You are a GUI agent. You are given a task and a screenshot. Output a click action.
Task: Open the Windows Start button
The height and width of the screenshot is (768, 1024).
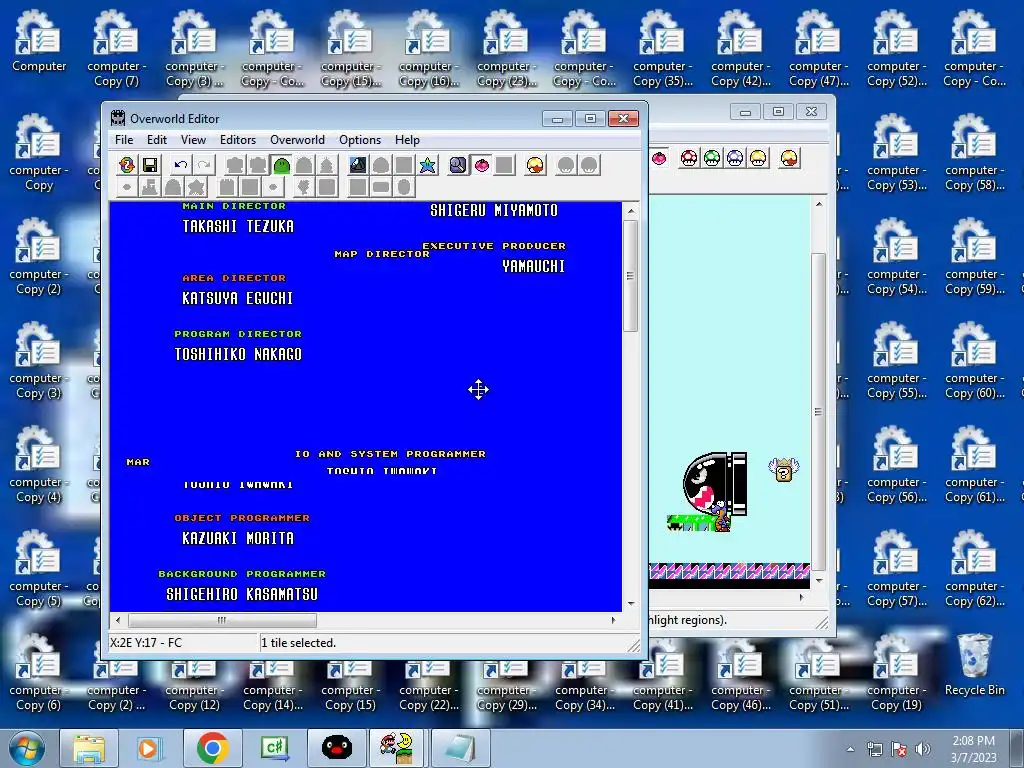pyautogui.click(x=26, y=748)
